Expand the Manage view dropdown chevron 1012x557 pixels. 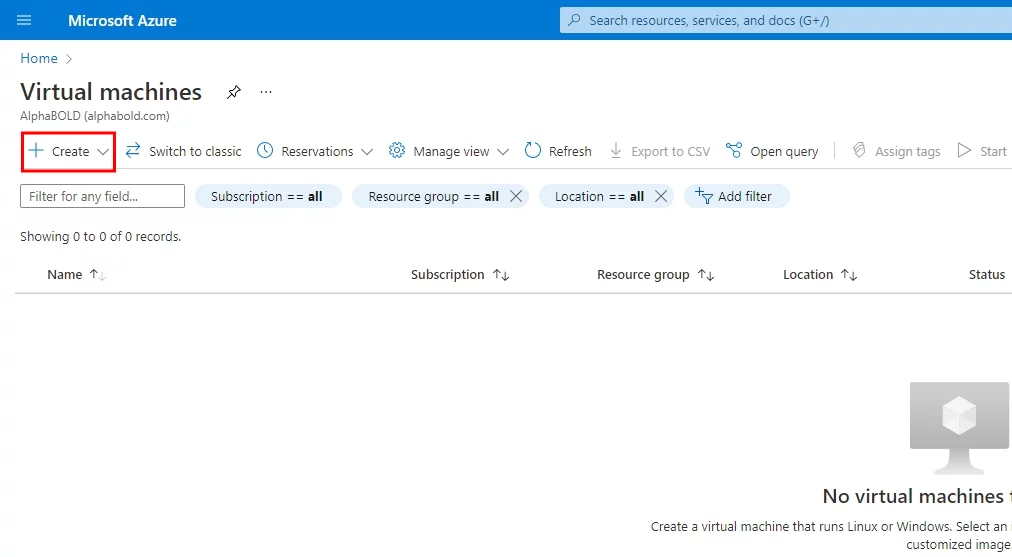[503, 152]
